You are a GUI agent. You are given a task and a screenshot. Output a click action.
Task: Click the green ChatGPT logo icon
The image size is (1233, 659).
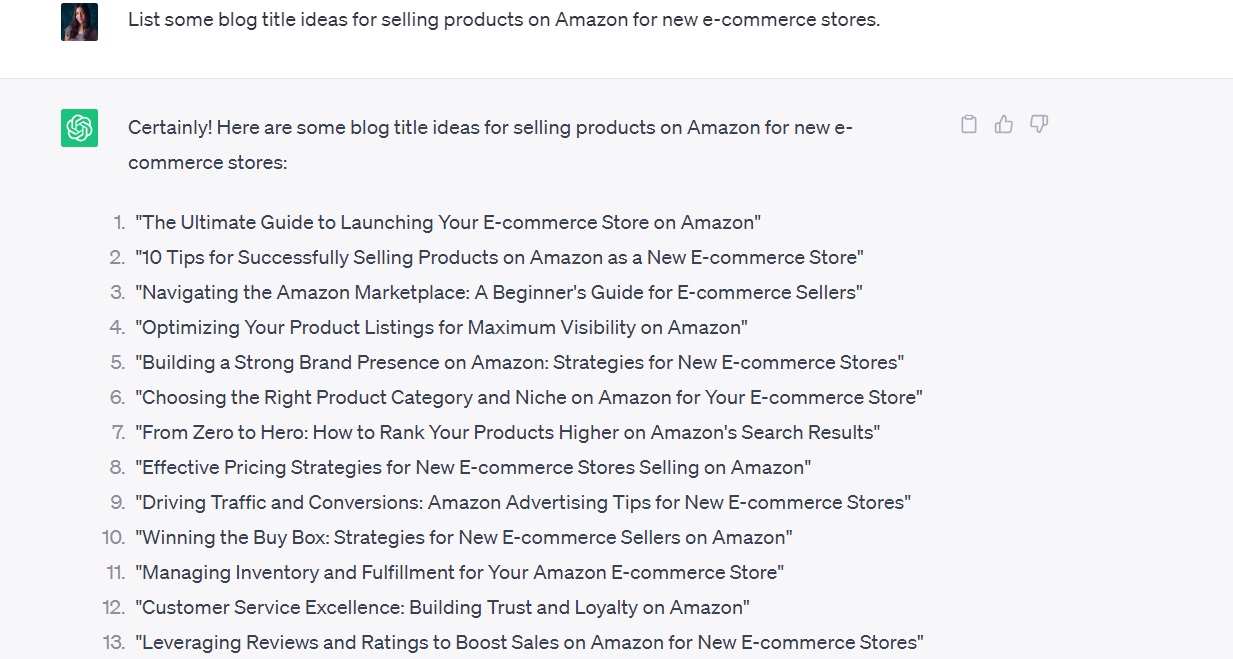click(x=80, y=128)
